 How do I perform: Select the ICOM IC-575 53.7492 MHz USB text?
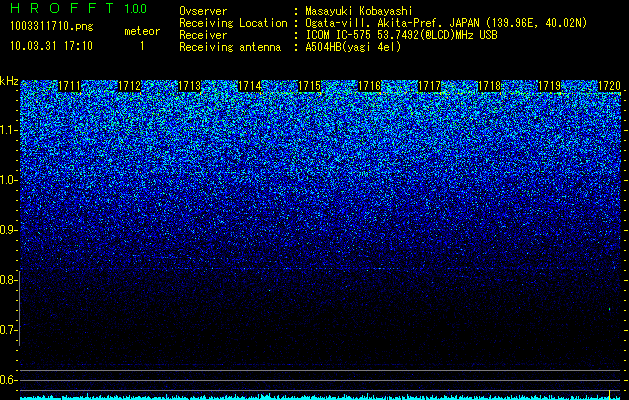point(401,35)
